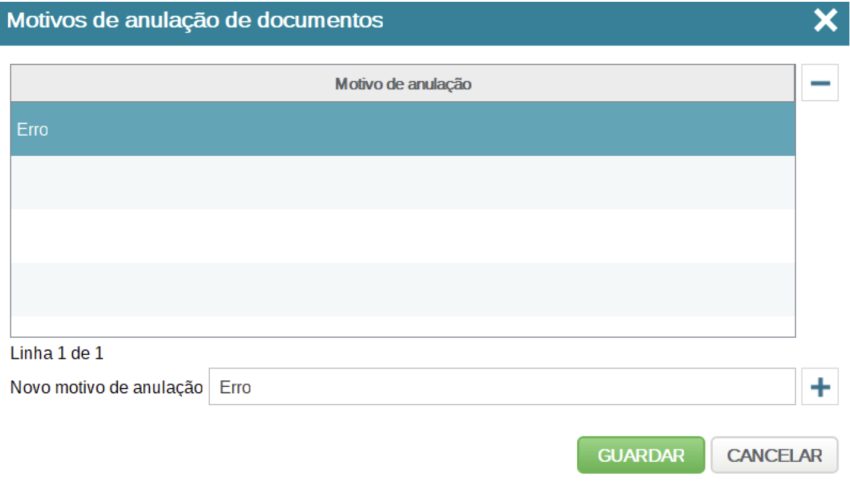
Task: Click the right end of the new reason input
Action: click(780, 387)
